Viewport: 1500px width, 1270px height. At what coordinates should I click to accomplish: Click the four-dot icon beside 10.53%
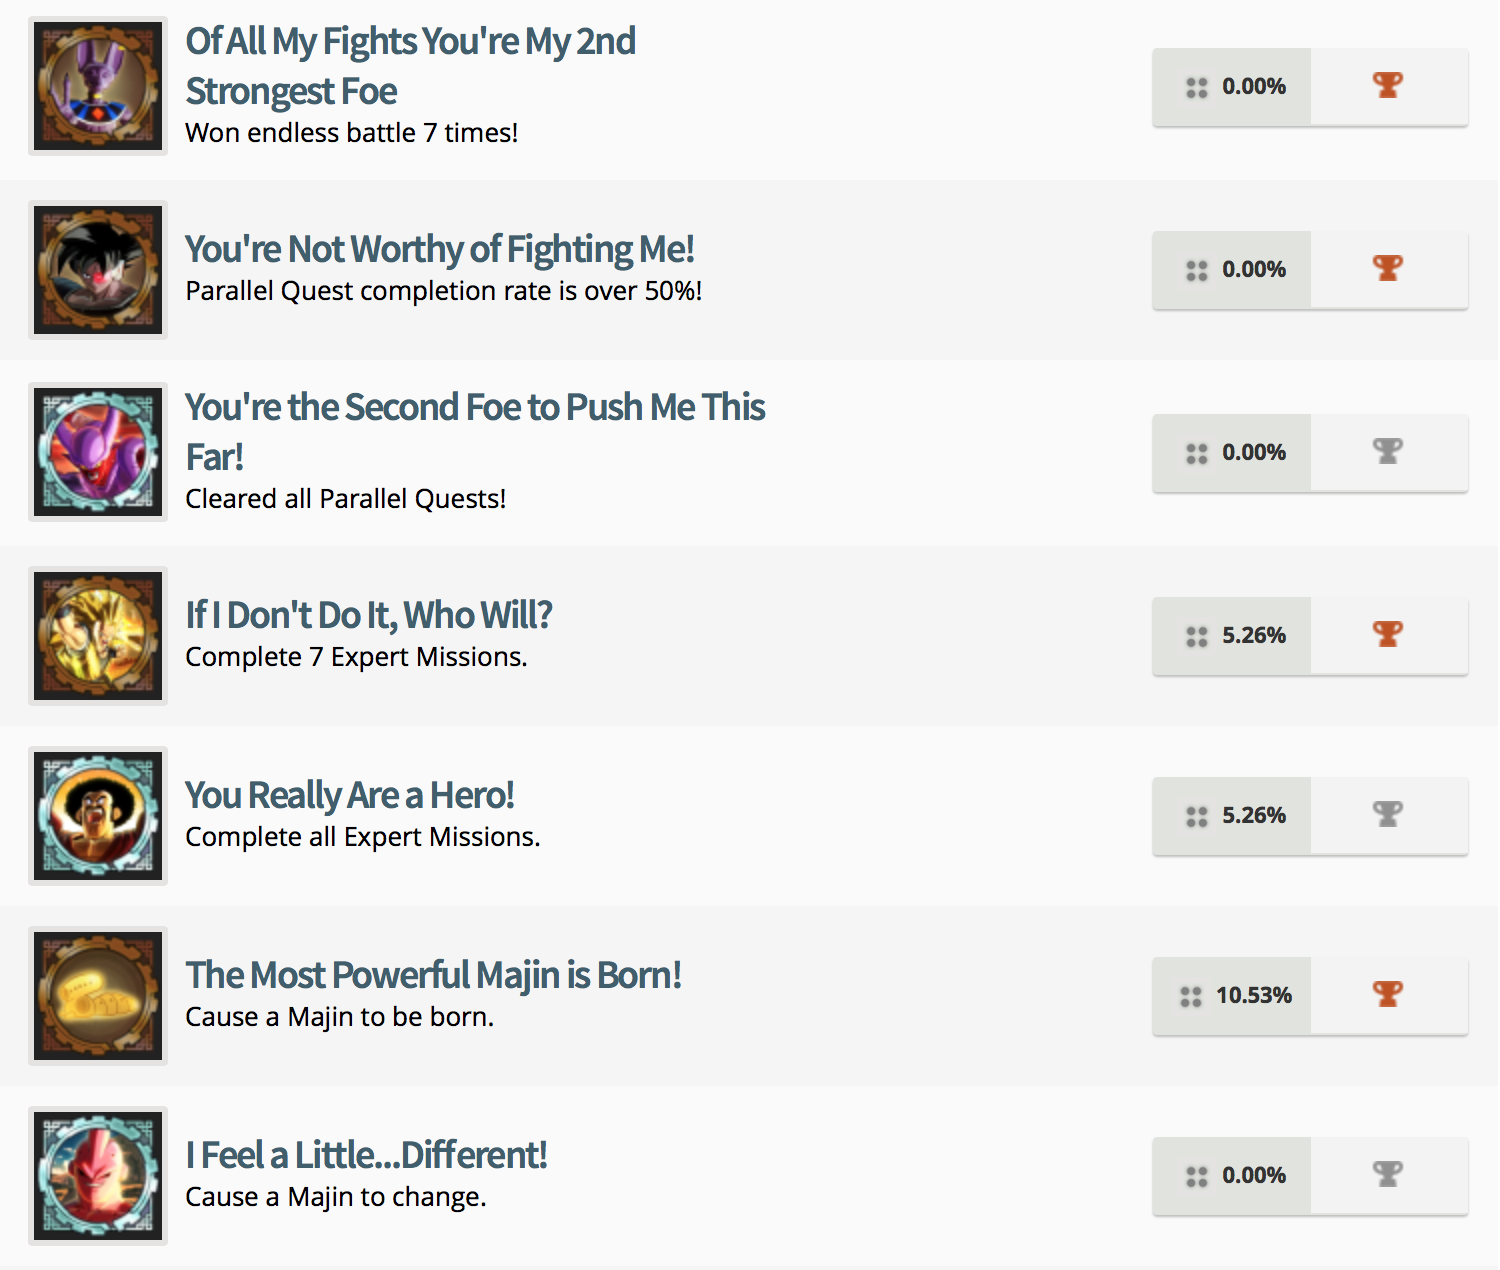coord(1191,996)
